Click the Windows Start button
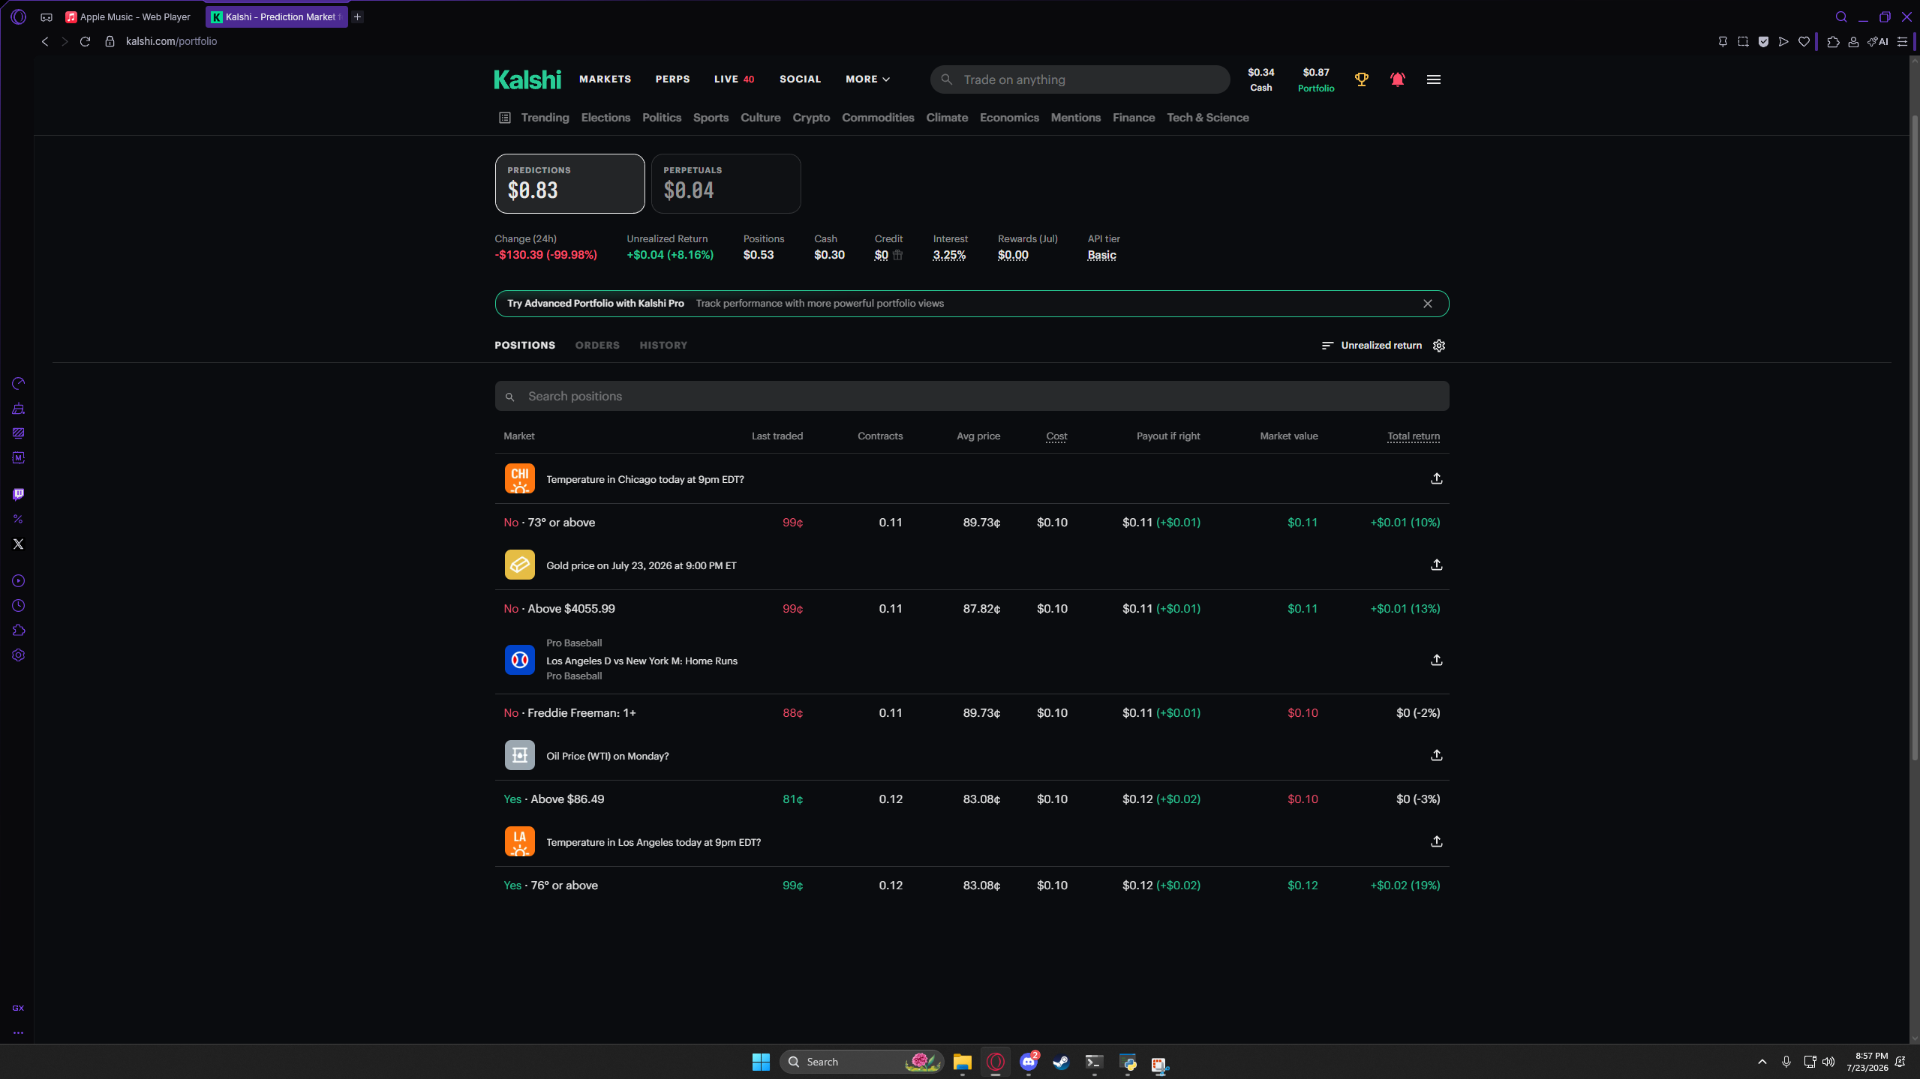The image size is (1920, 1079). click(761, 1062)
